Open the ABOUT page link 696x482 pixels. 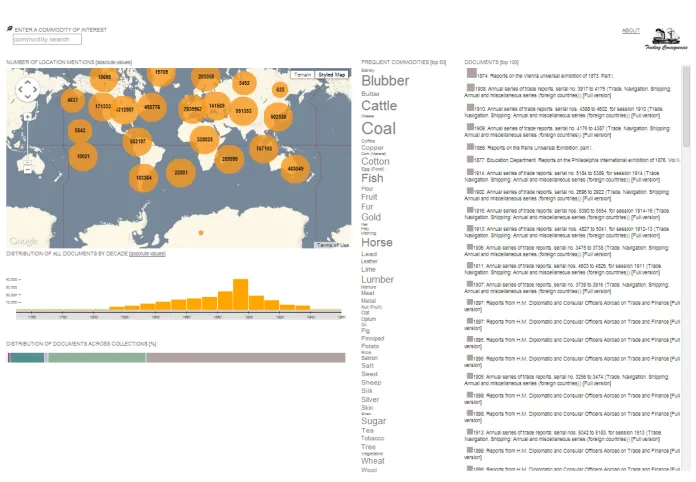631,30
